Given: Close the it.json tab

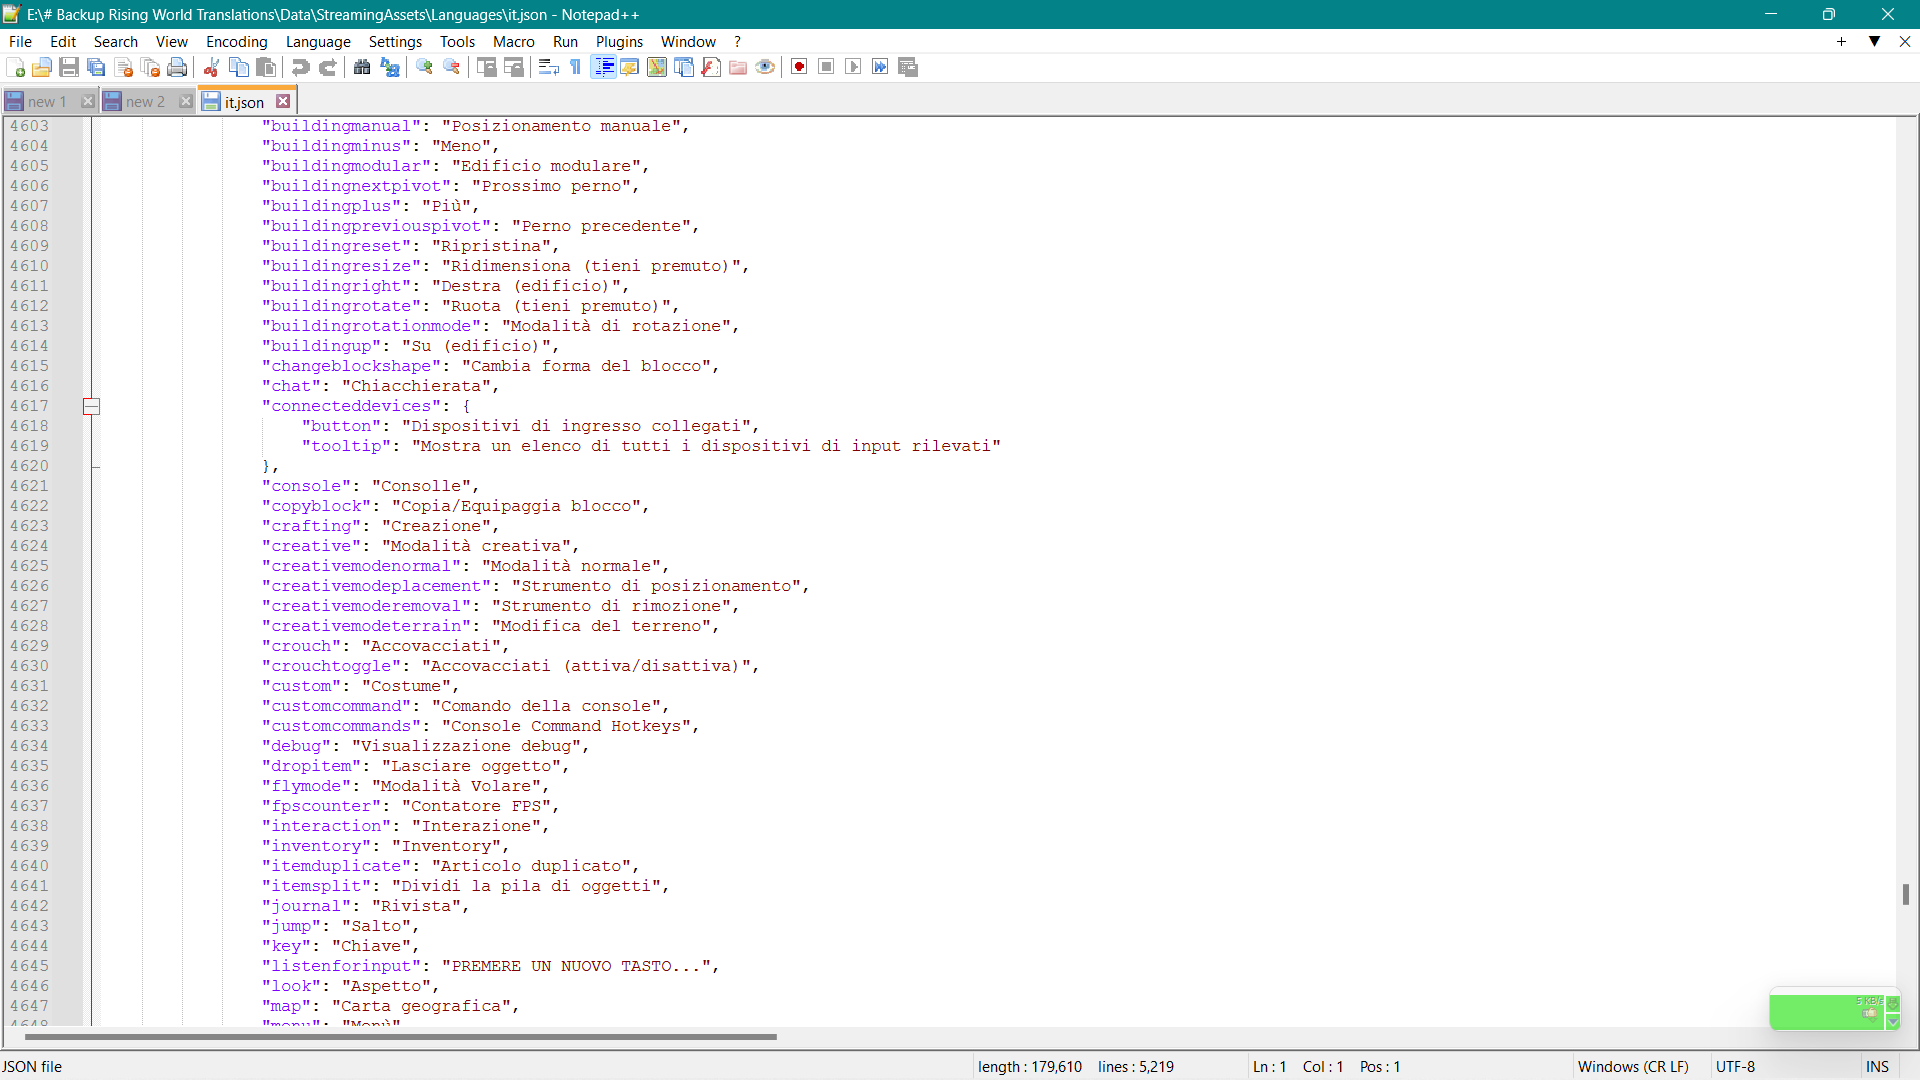Looking at the screenshot, I should tap(283, 102).
